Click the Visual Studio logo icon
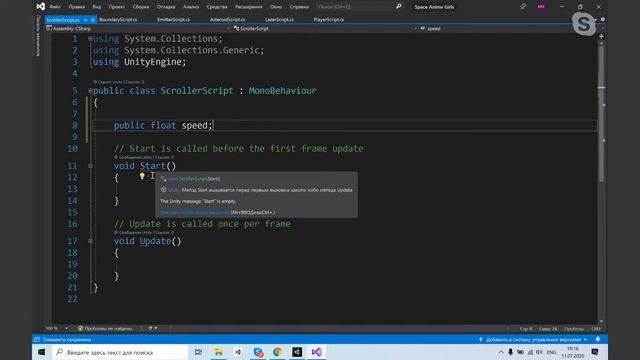 click(40, 7)
